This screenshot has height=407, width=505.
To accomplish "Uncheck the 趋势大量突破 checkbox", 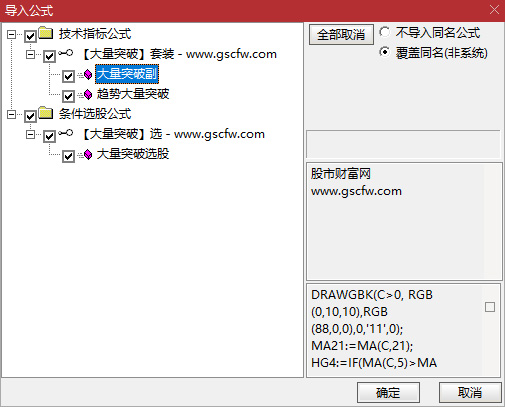I will (x=68, y=96).
